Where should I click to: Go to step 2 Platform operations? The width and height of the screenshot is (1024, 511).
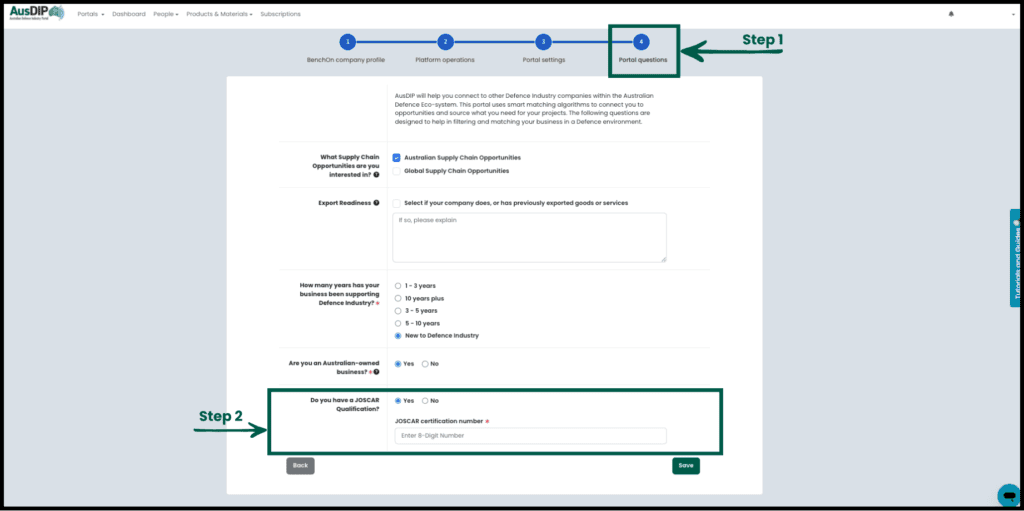[x=446, y=42]
